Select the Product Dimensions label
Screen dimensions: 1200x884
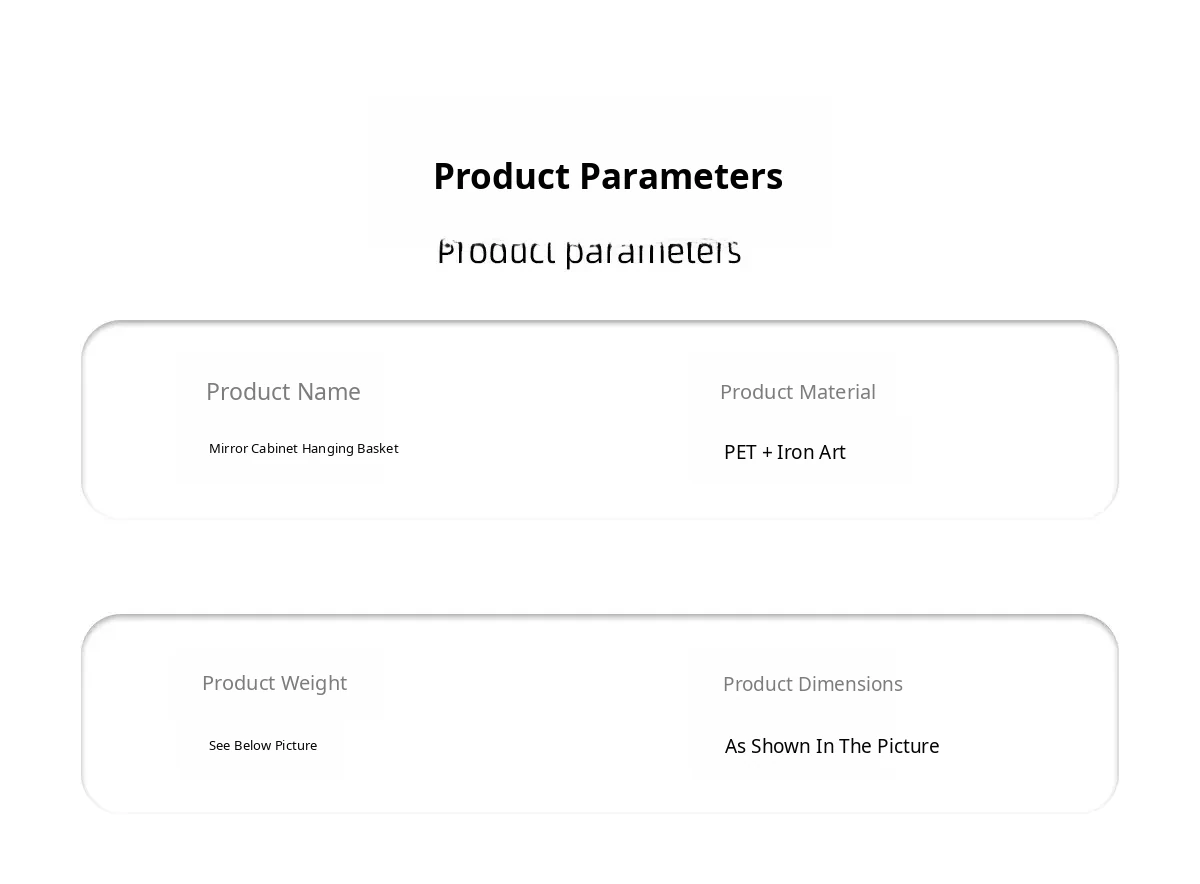pos(812,684)
